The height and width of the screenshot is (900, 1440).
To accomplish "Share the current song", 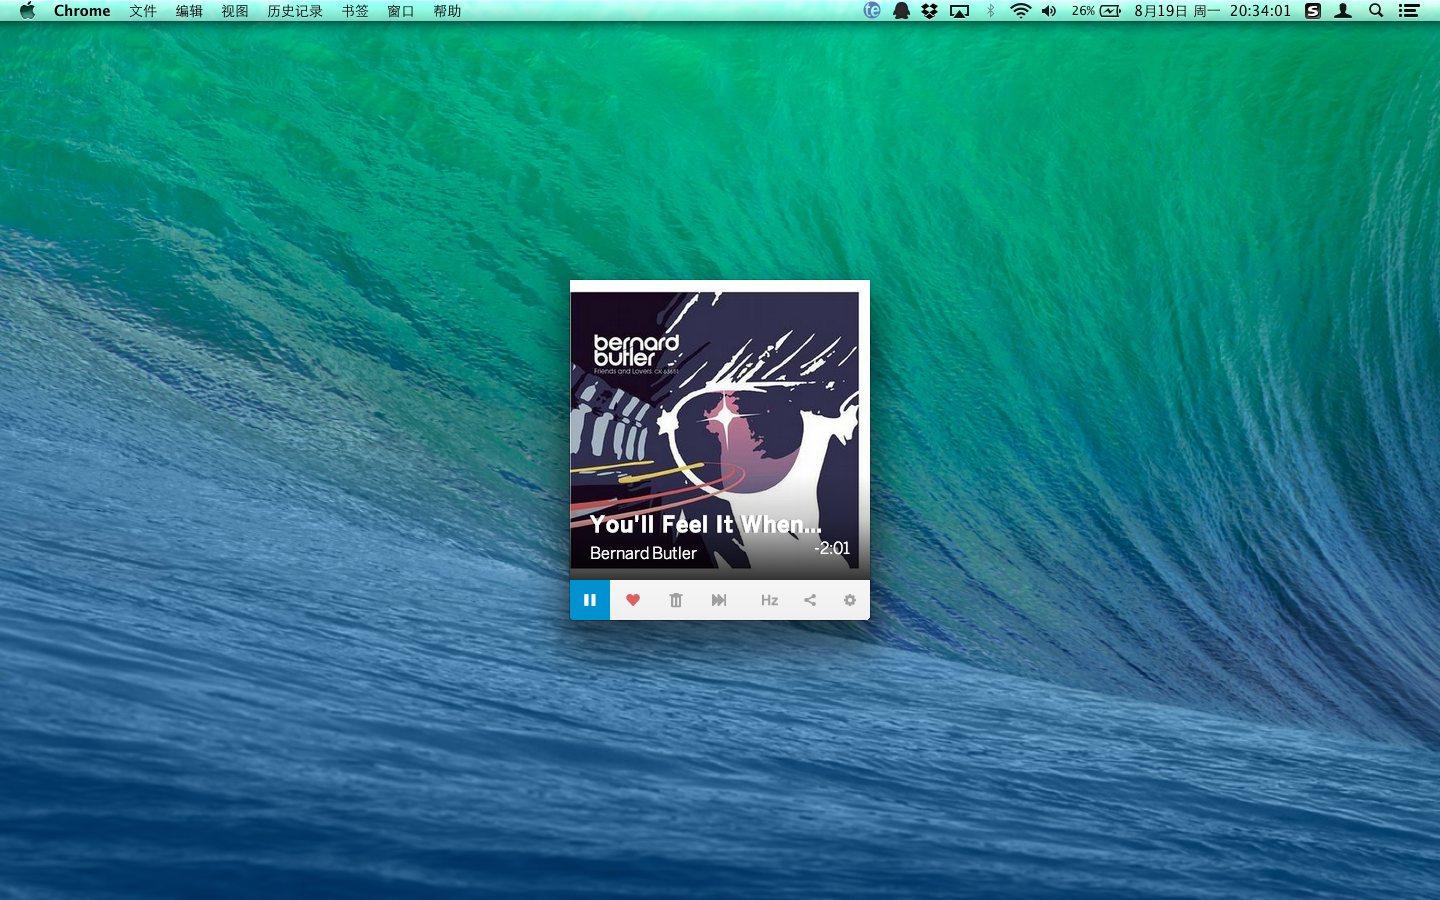I will tap(810, 600).
